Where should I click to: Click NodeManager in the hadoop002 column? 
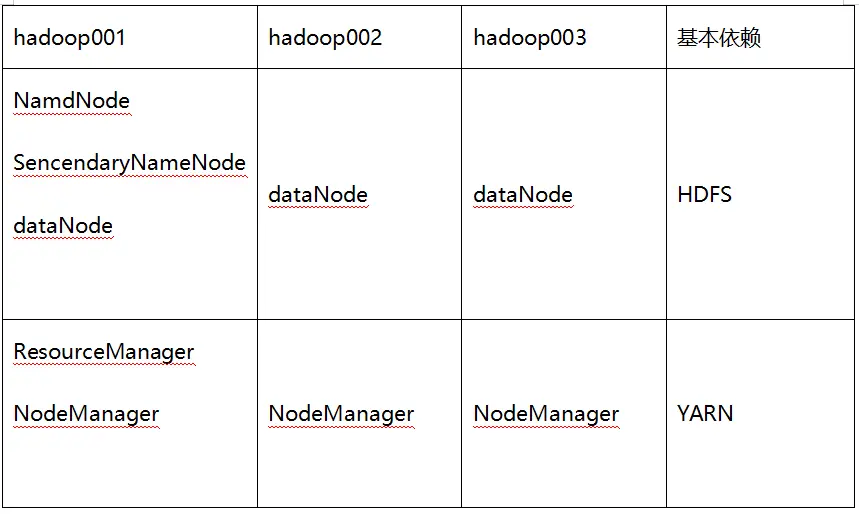click(341, 414)
